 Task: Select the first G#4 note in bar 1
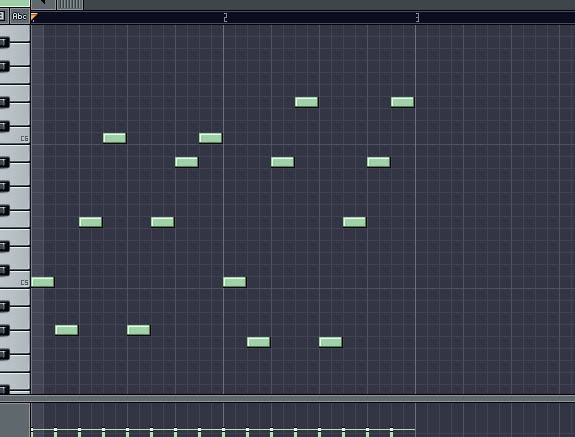coord(66,330)
